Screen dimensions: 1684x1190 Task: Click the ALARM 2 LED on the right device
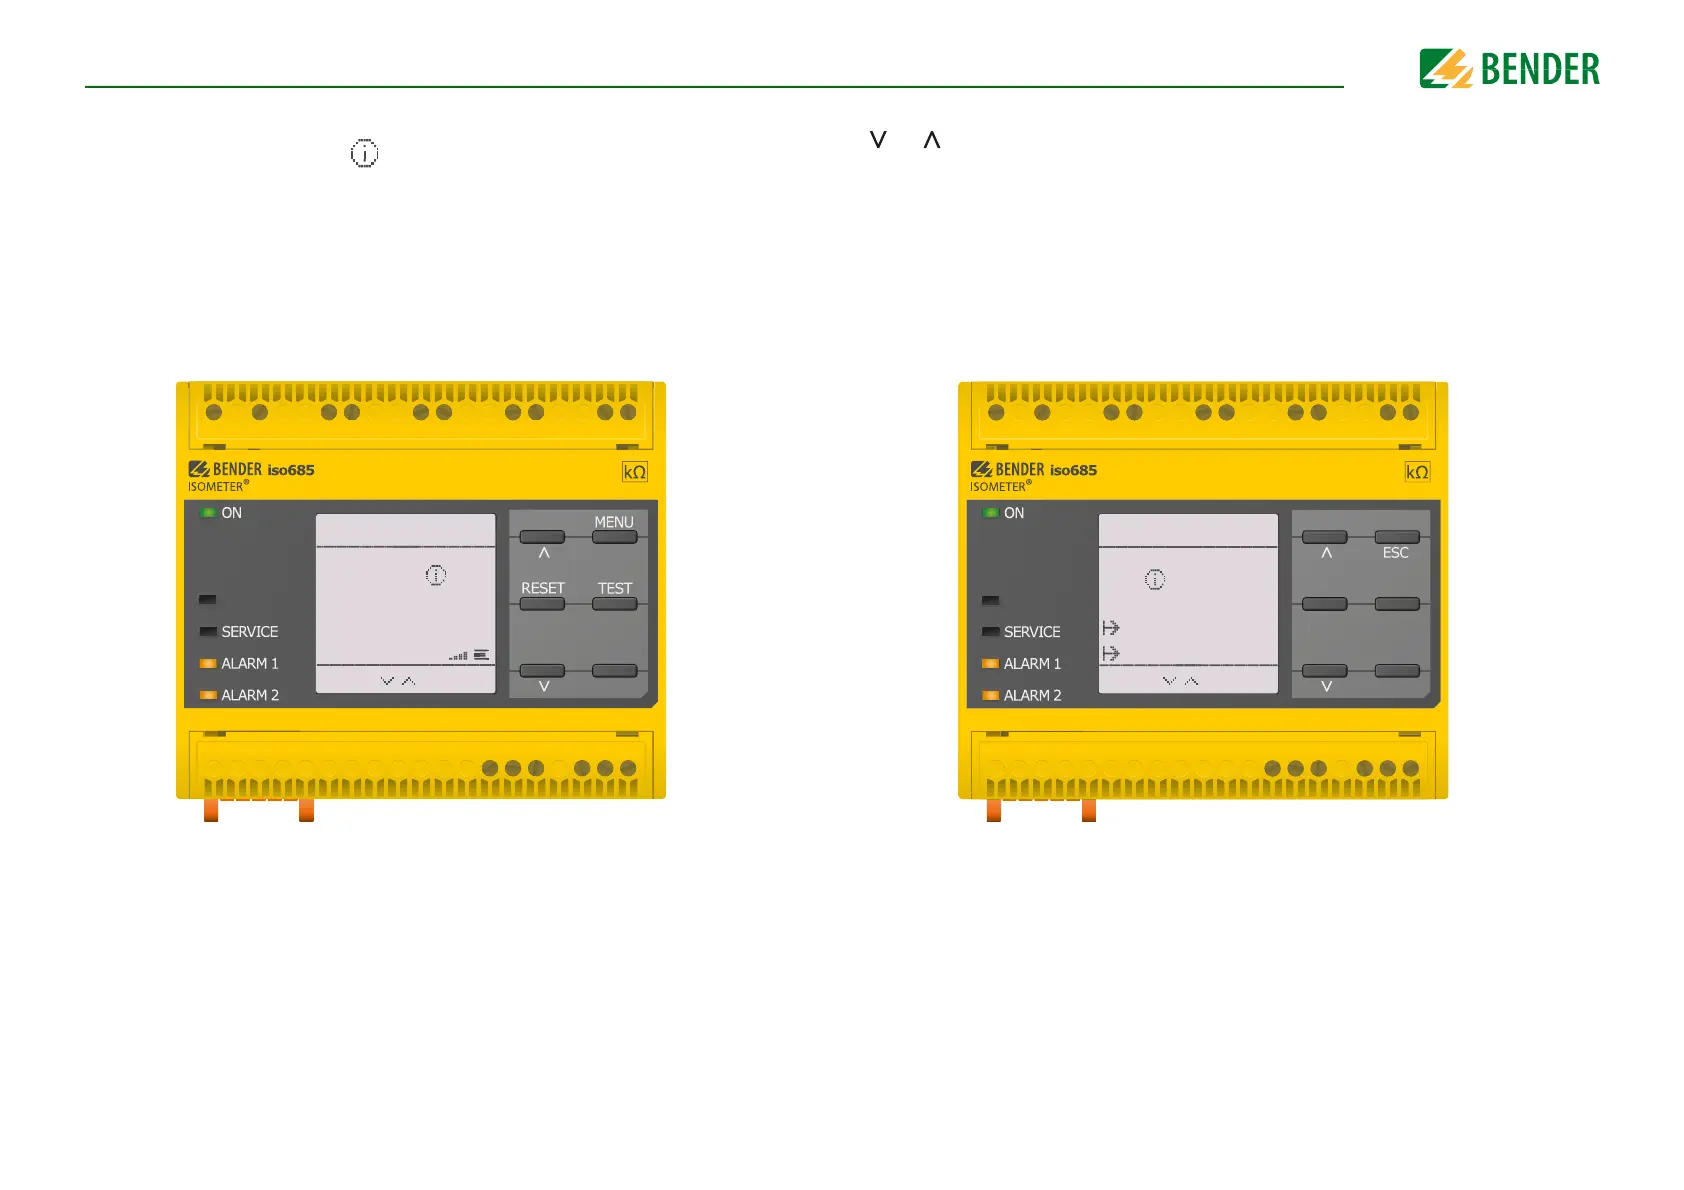[x=990, y=695]
